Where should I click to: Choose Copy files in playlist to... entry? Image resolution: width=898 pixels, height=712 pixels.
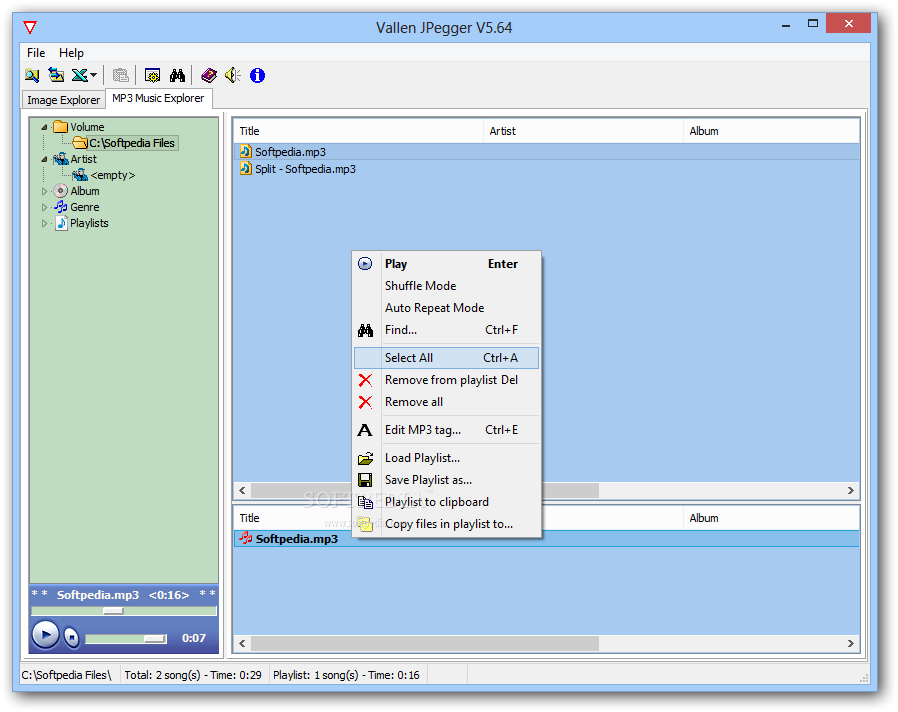point(446,524)
